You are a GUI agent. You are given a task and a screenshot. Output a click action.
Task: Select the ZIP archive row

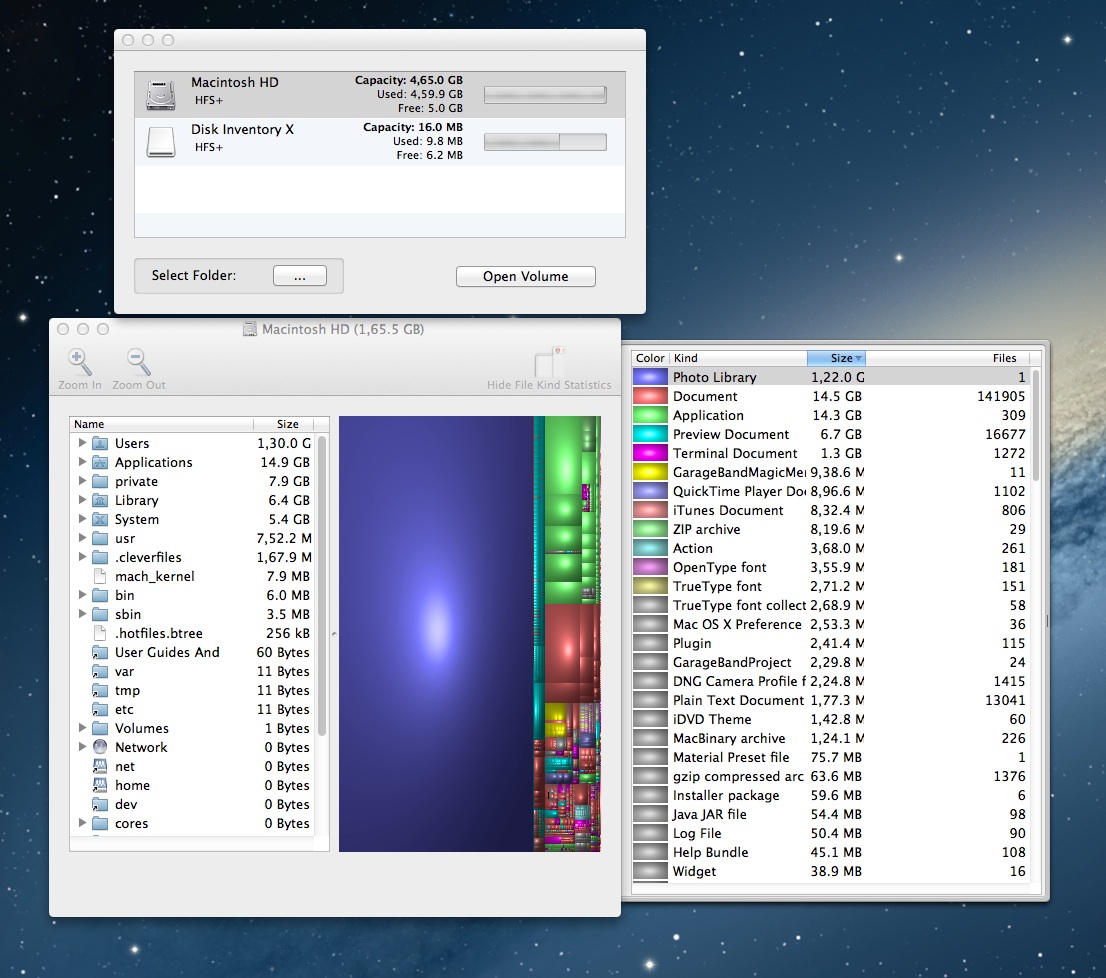click(830, 530)
